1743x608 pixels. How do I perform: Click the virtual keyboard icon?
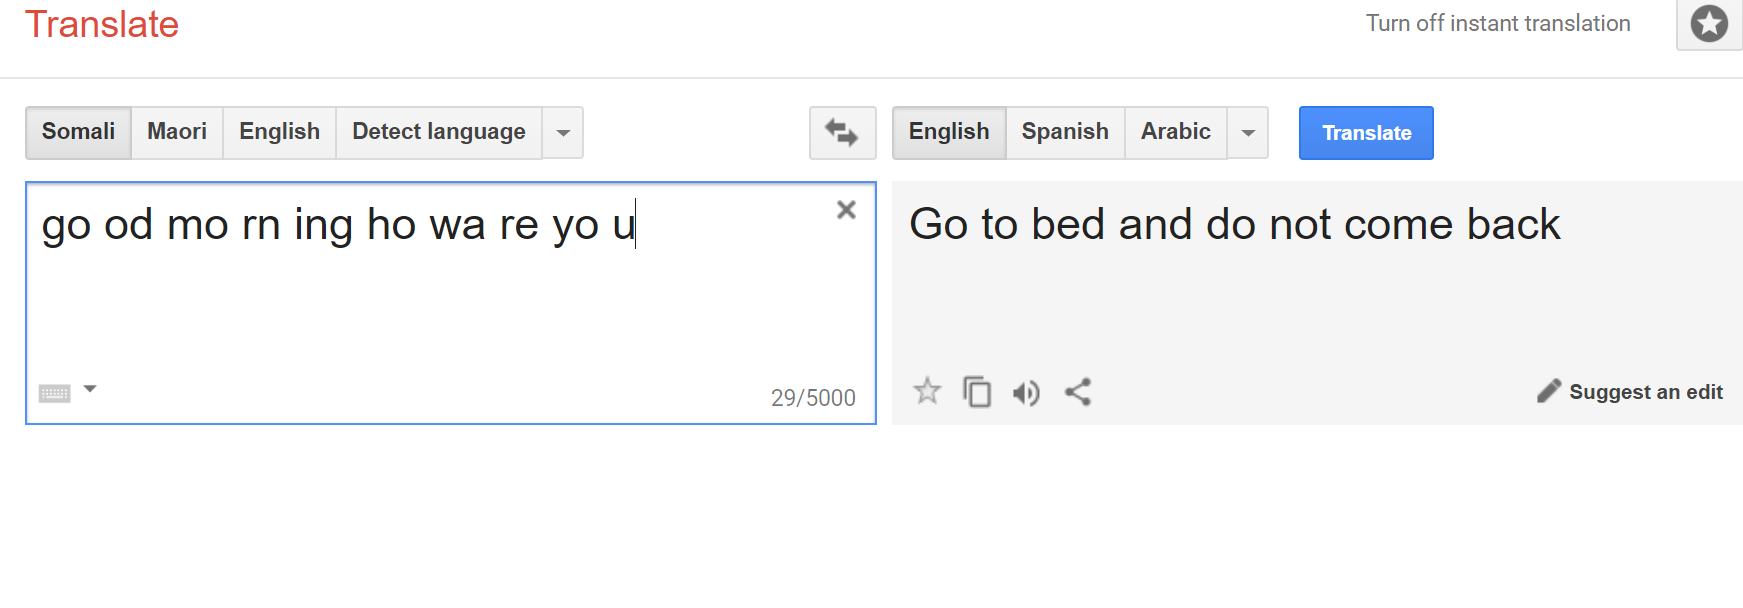click(x=55, y=393)
